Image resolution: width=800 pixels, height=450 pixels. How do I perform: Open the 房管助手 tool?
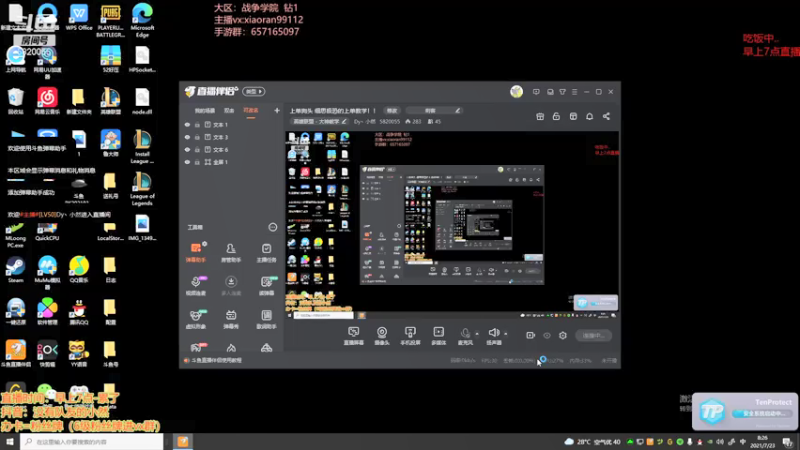pyautogui.click(x=231, y=253)
